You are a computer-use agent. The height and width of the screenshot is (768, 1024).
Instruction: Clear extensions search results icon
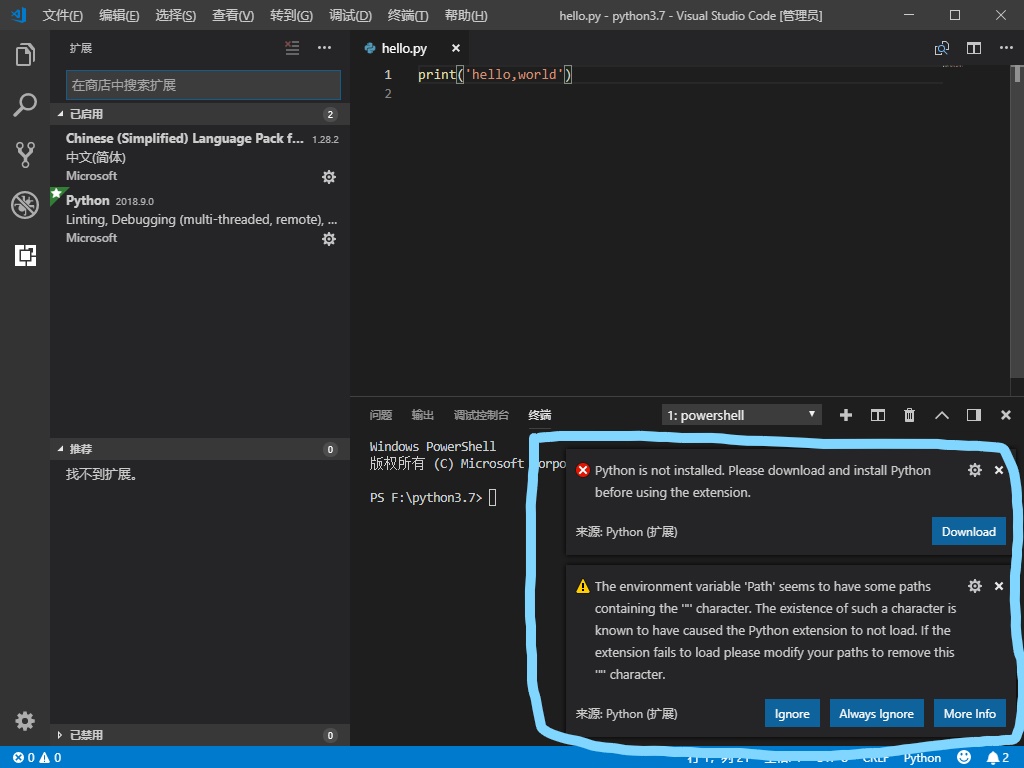292,48
